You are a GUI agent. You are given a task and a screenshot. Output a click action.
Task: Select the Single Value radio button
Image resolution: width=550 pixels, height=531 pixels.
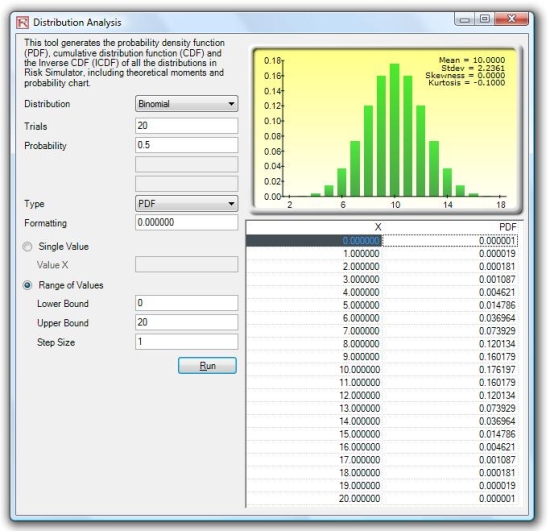(27, 247)
